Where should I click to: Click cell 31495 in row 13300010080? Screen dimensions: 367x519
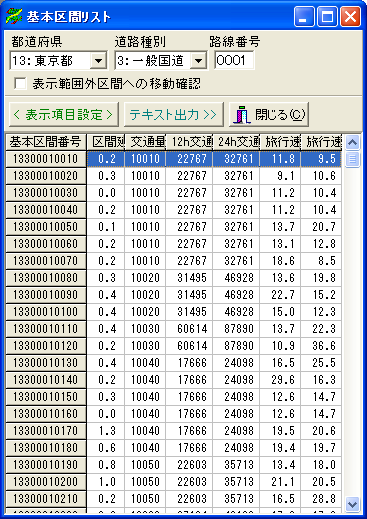coord(189,278)
